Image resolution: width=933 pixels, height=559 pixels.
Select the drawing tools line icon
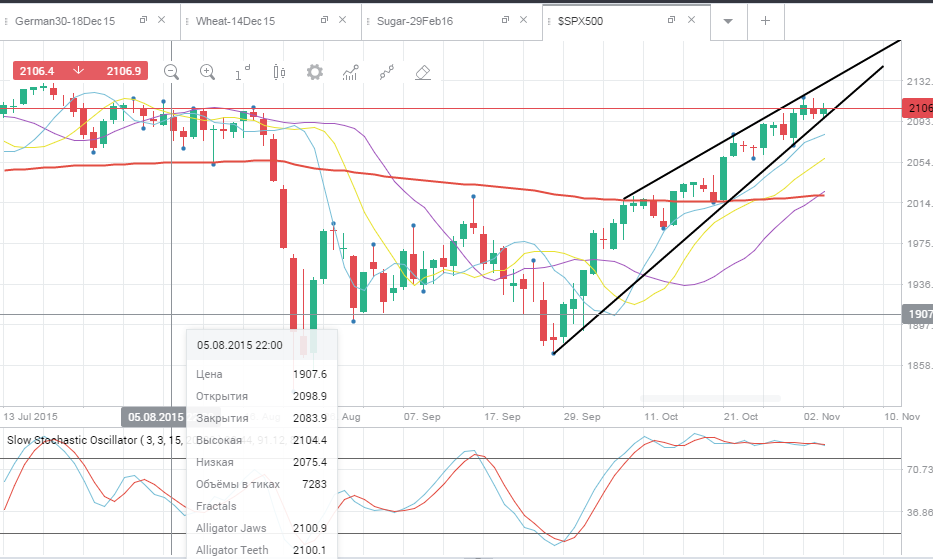(x=387, y=73)
